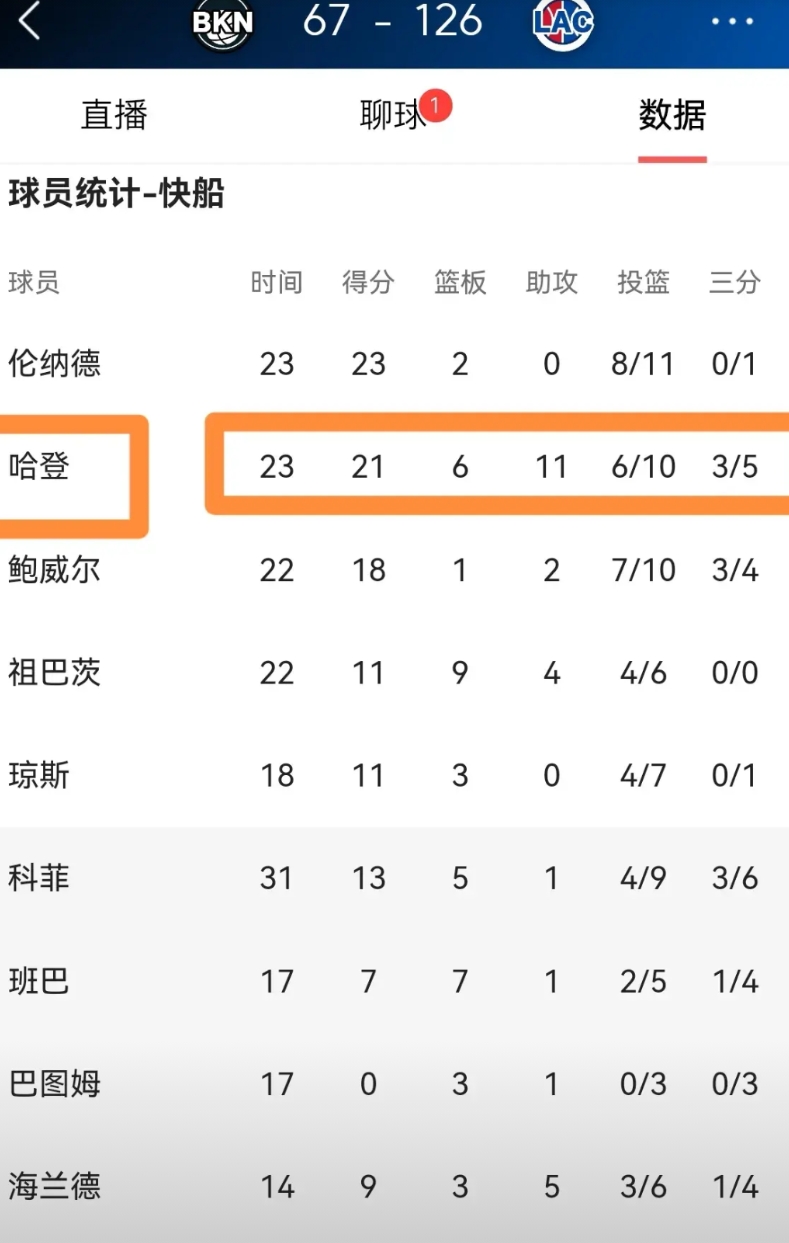Open player 海兰德's entry
Screen dimensions: 789x1243
55,1186
